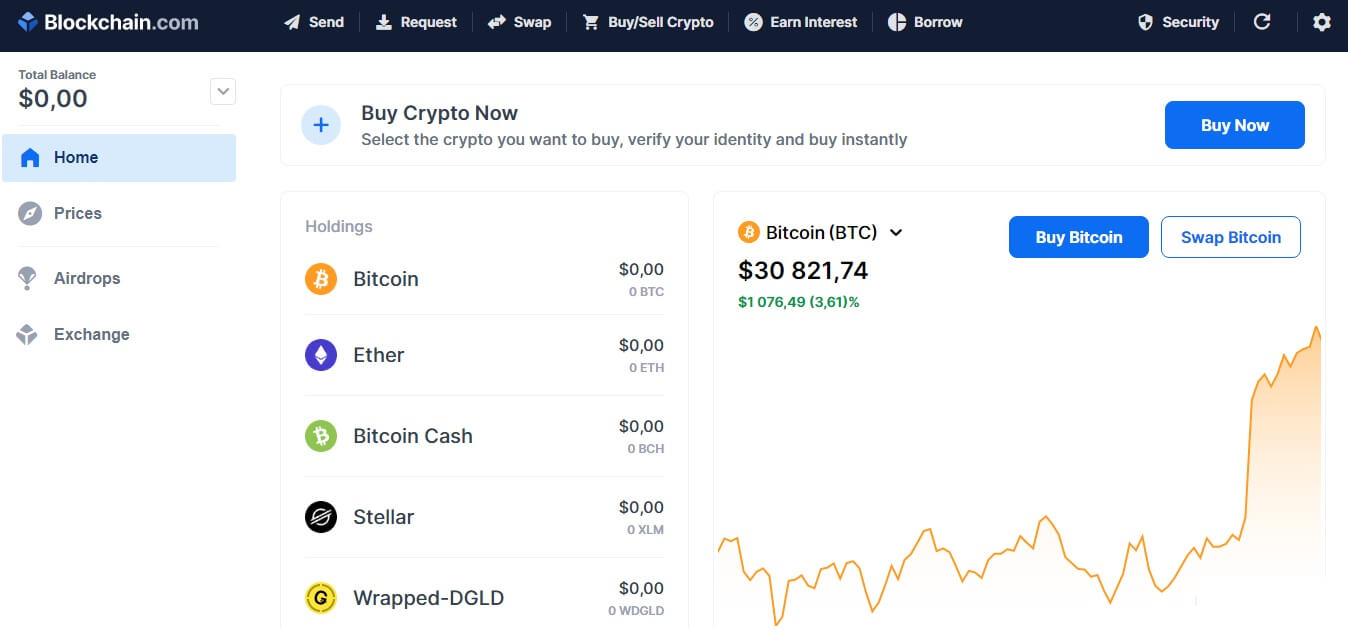The width and height of the screenshot is (1348, 634).
Task: Select the purple Ether icon in Holdings
Action: (321, 355)
